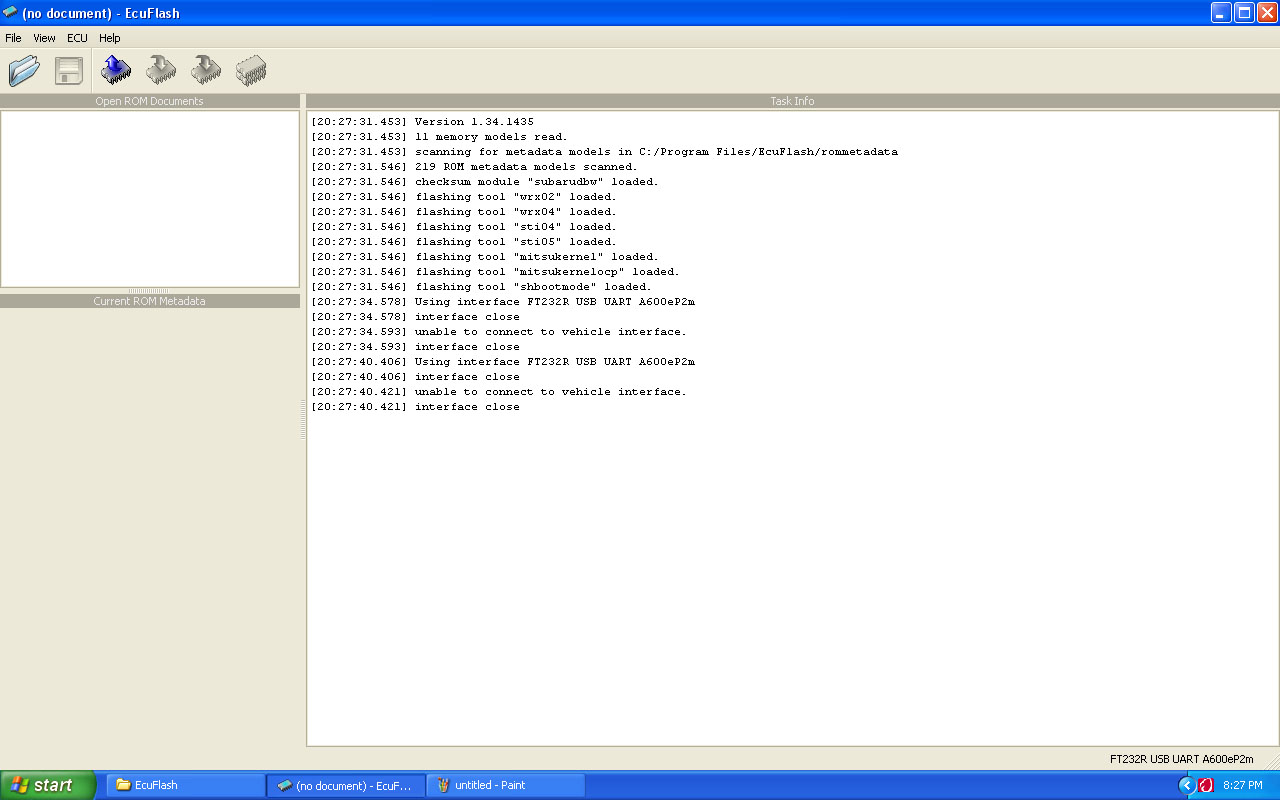Screen dimensions: 1280x800
Task: Click the checksum module "subarudbw" loaded line
Action: tap(485, 182)
